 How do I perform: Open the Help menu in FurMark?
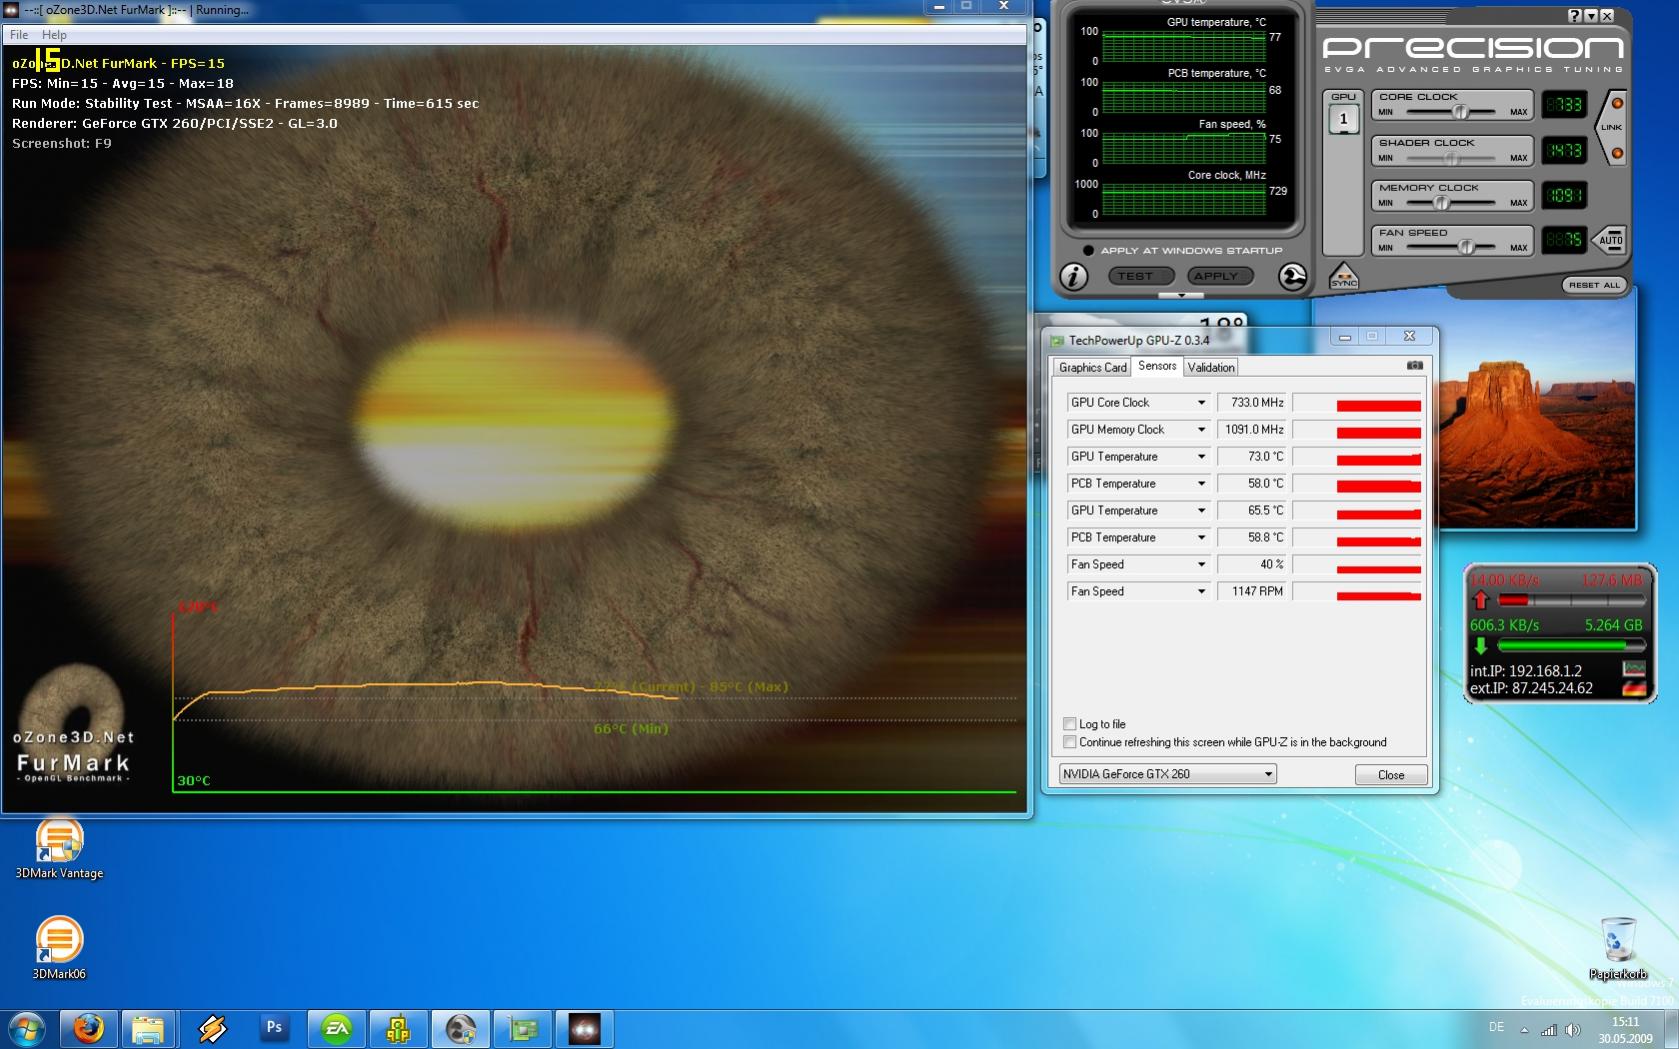[x=54, y=35]
